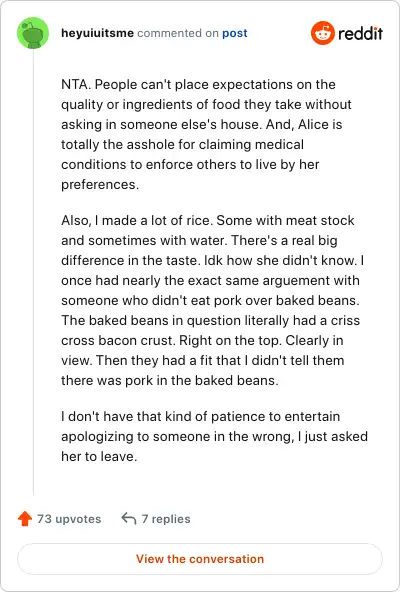Click the closing words "her to leave."
The image size is (400, 592).
tap(99, 456)
